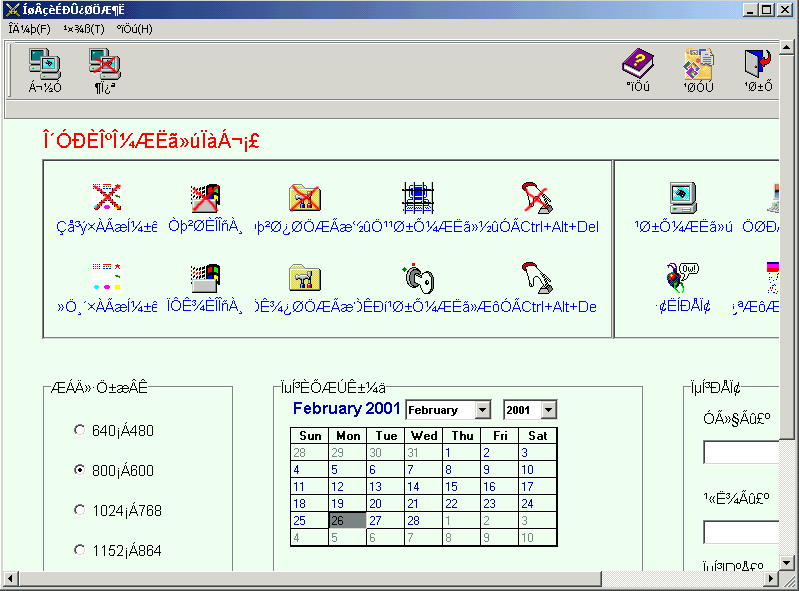Click the crossed-out Windows flag icon
Image resolution: width=799 pixels, height=591 pixels.
pos(205,198)
